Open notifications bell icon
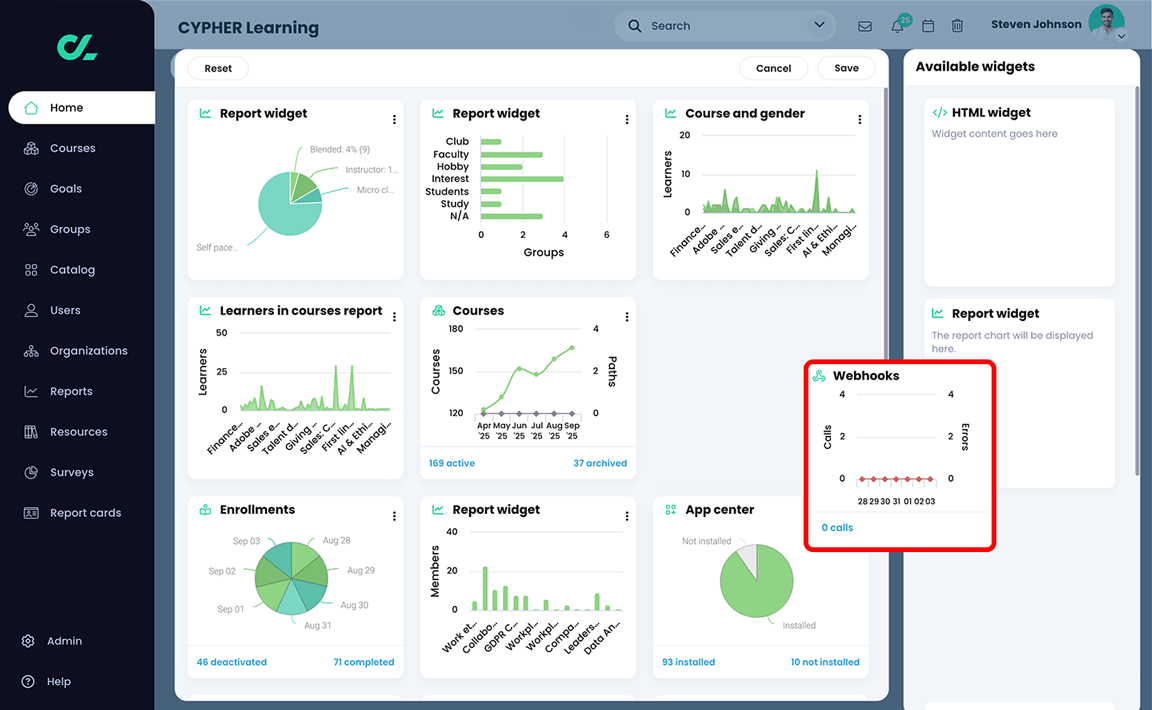Screen dimensions: 1152x710 click(898, 26)
